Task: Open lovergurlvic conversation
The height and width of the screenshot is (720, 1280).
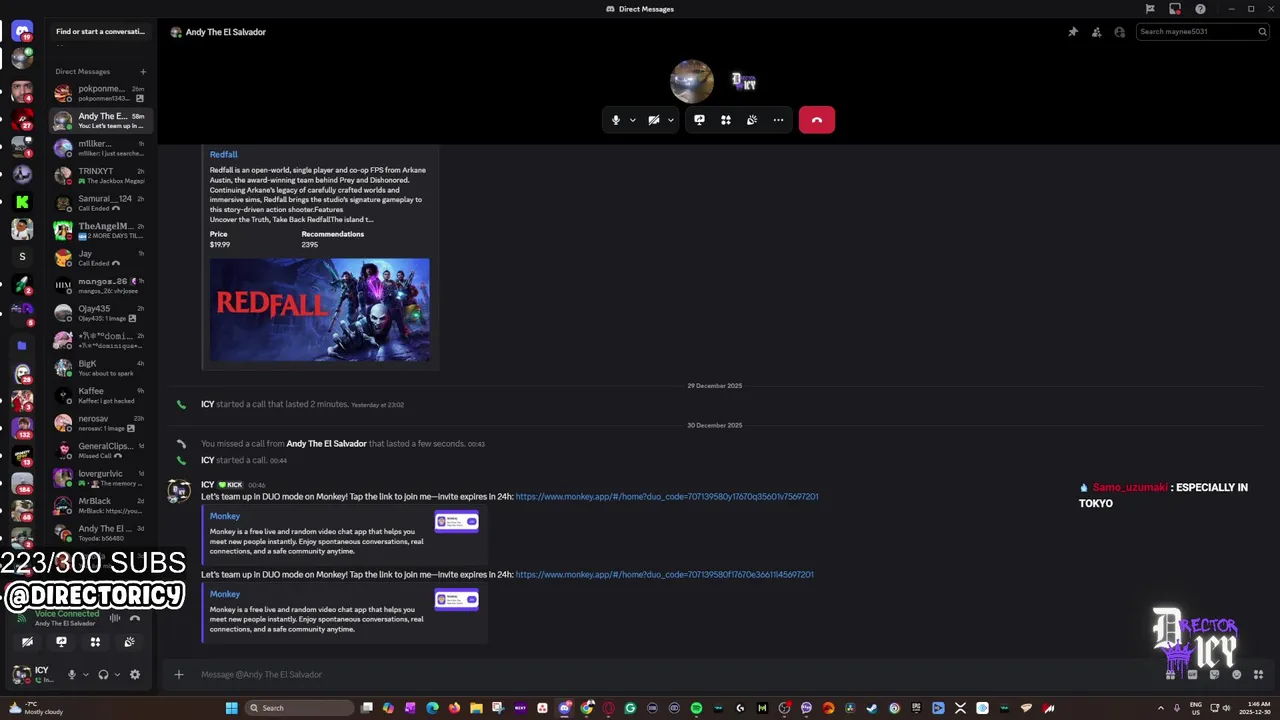Action: click(99, 478)
